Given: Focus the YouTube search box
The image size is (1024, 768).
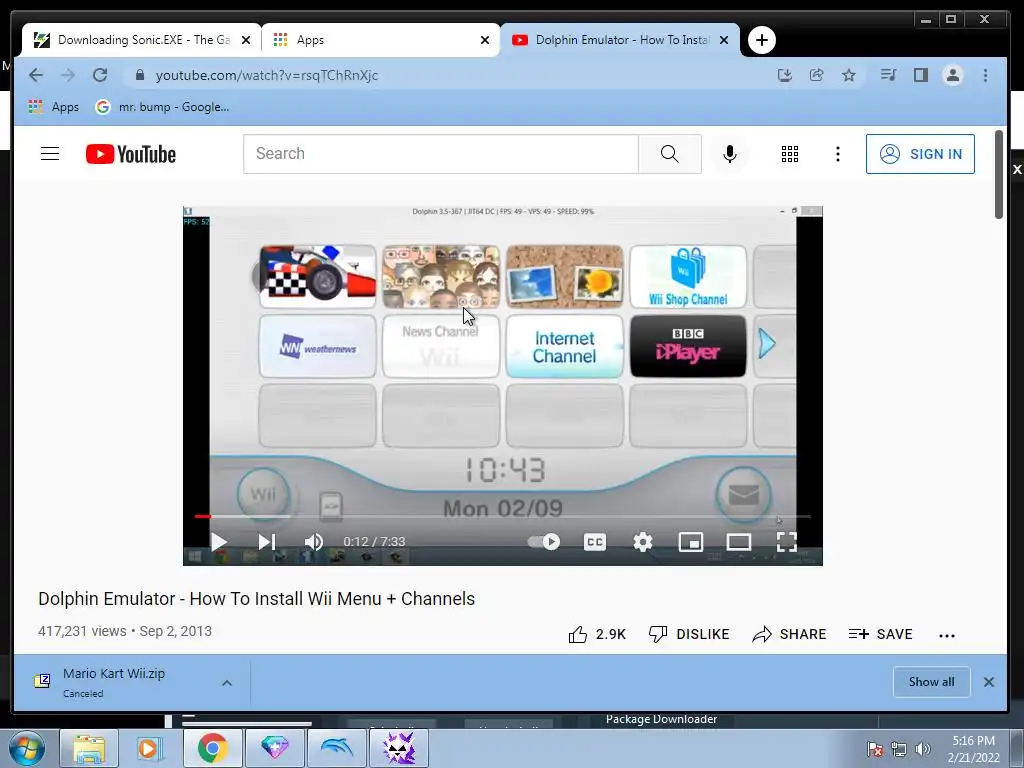Looking at the screenshot, I should click(x=440, y=153).
